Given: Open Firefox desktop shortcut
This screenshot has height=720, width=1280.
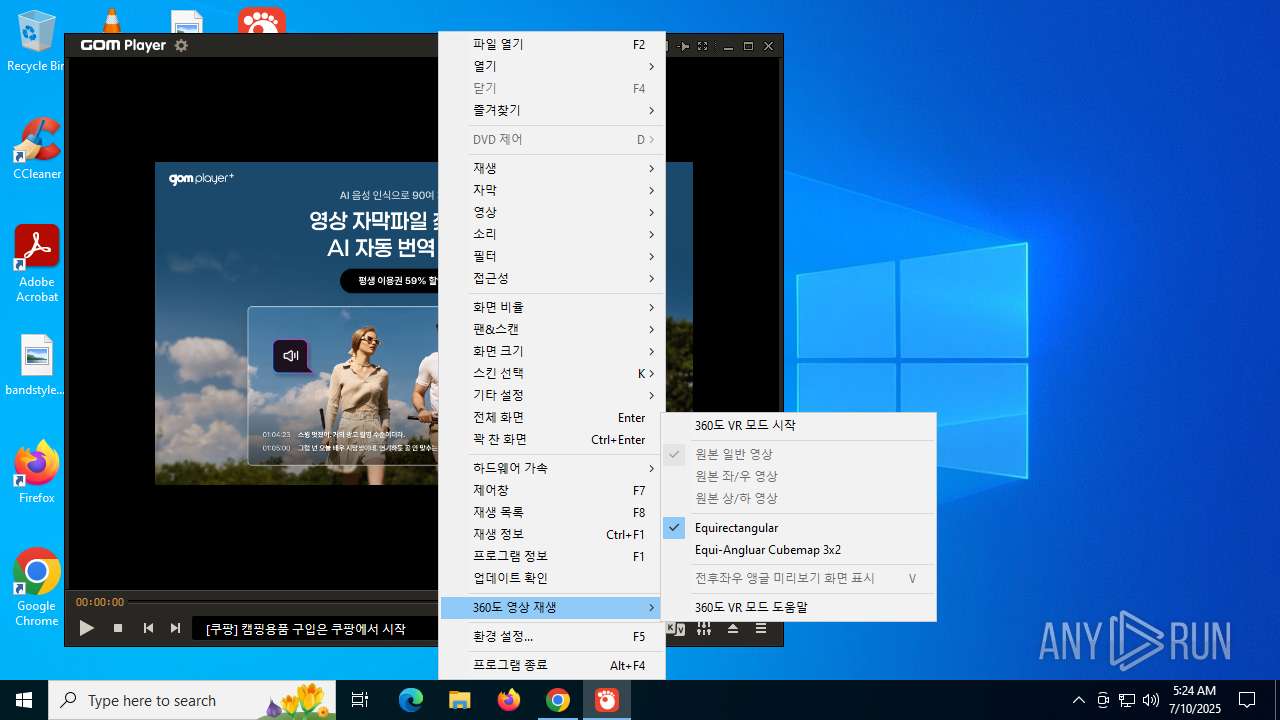Looking at the screenshot, I should coord(37,472).
